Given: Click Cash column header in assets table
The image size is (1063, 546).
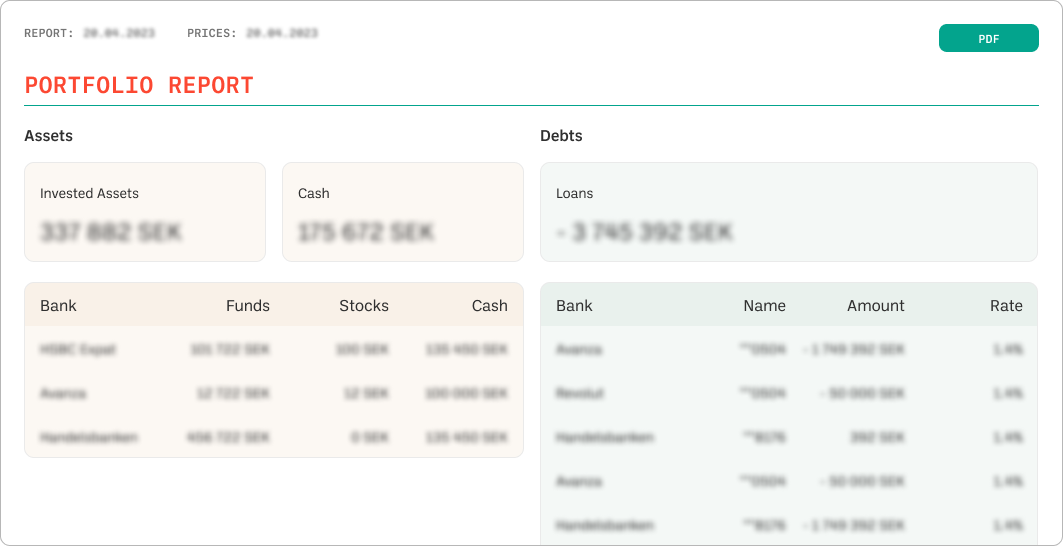Looking at the screenshot, I should tap(489, 306).
